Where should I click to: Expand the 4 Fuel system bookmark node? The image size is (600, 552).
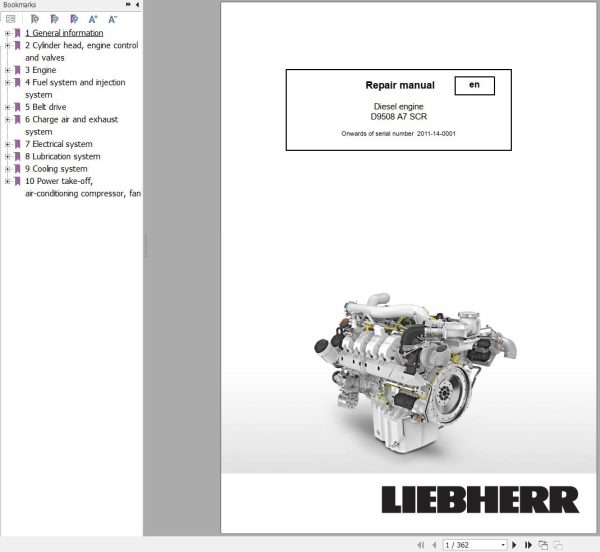coord(7,83)
